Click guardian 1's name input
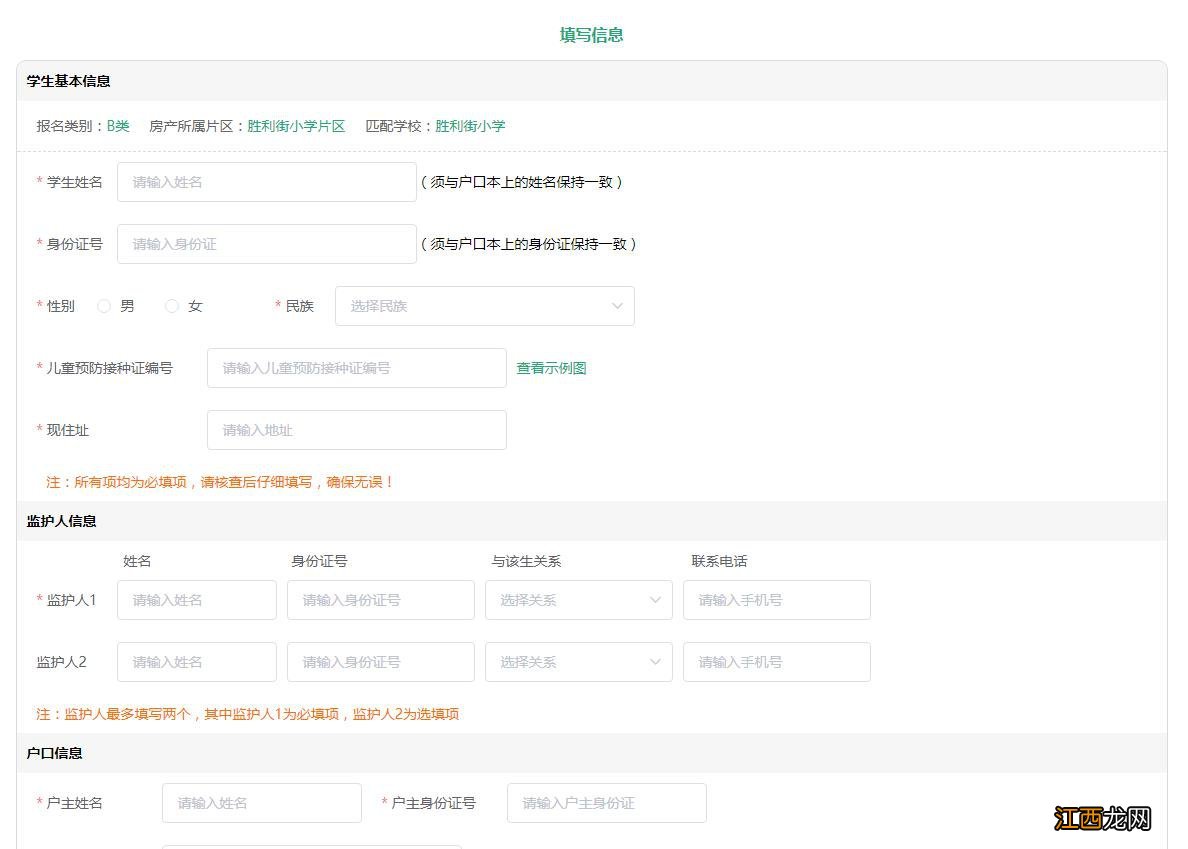Image resolution: width=1188 pixels, height=849 pixels. coord(196,600)
